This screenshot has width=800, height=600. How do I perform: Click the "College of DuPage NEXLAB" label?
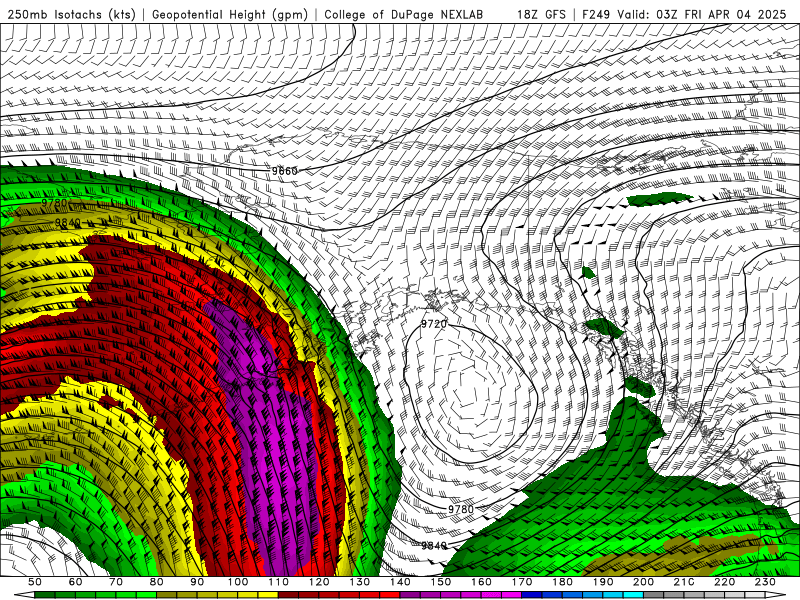404,14
